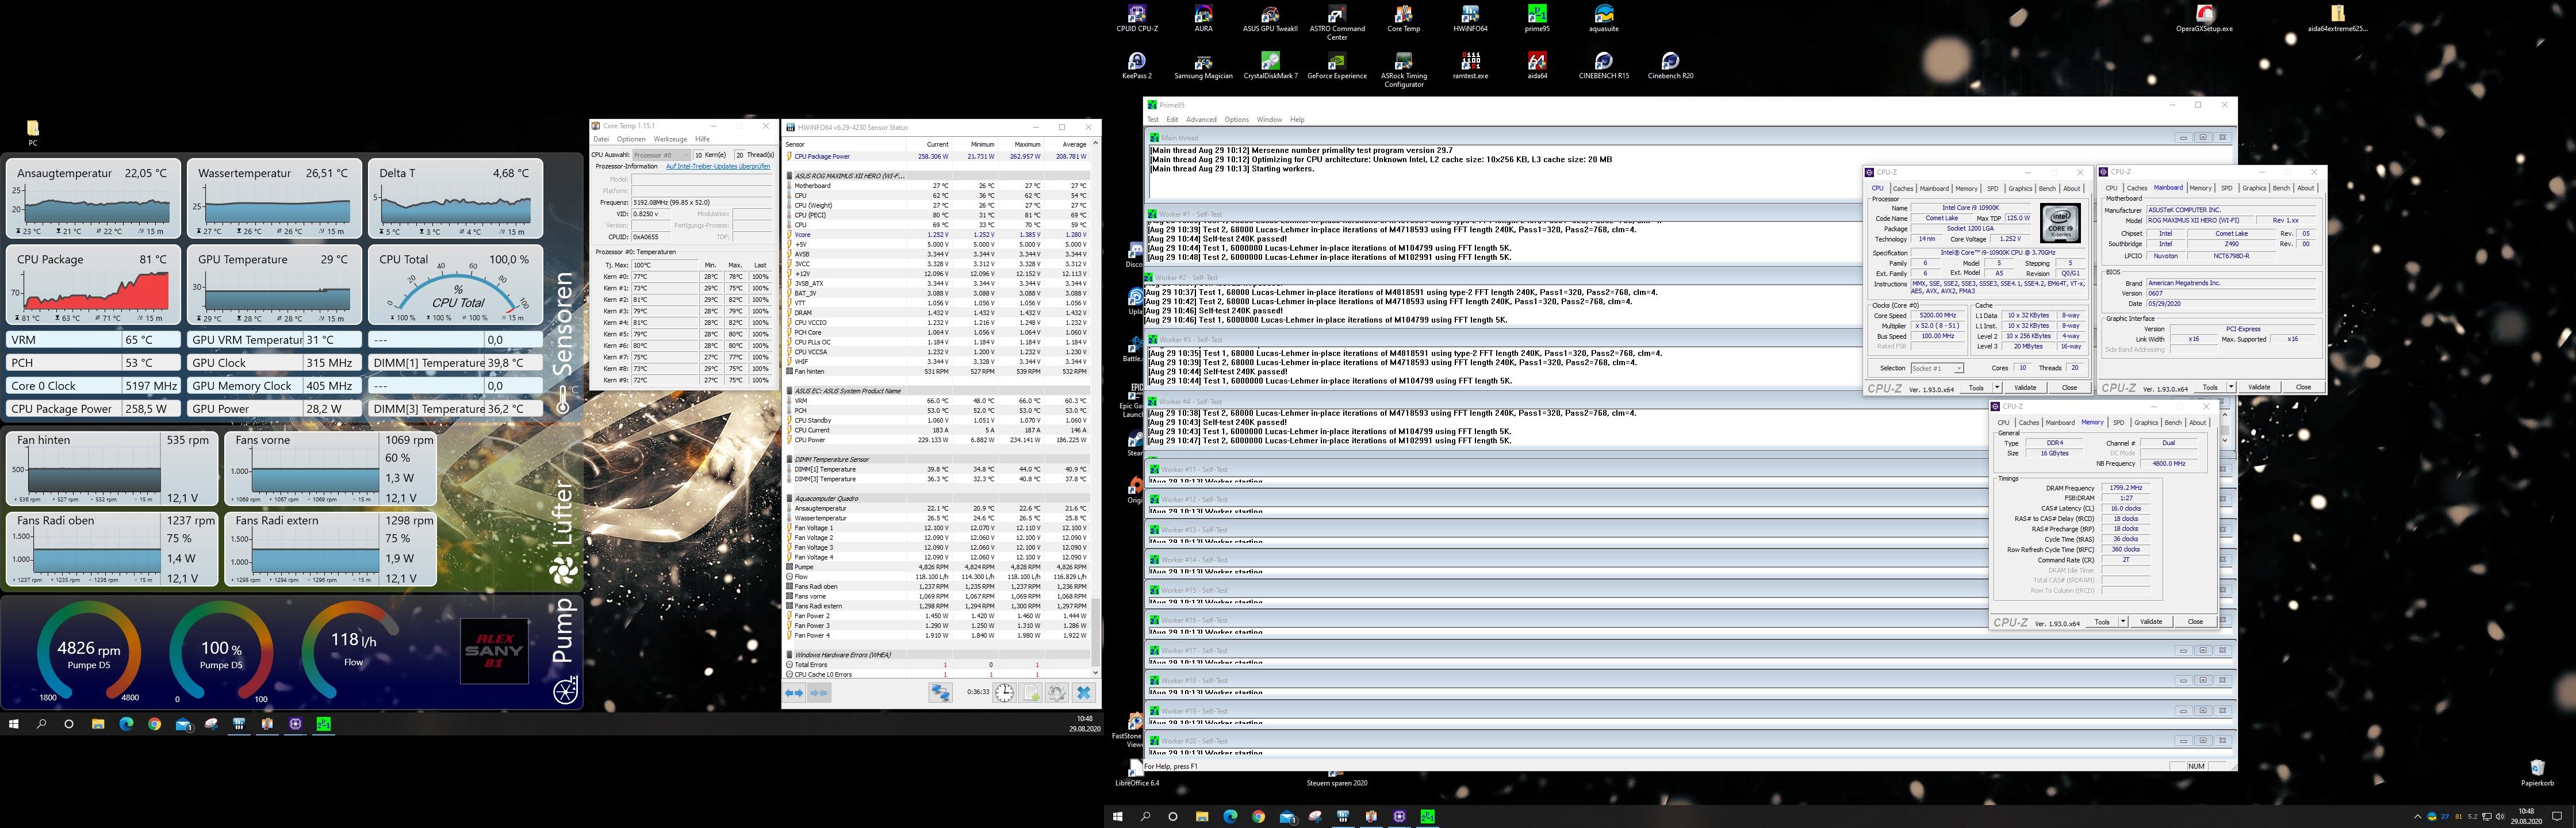Switch to Caches tab in left CPU-Z
Image resolution: width=2576 pixels, height=828 pixels.
(1902, 188)
